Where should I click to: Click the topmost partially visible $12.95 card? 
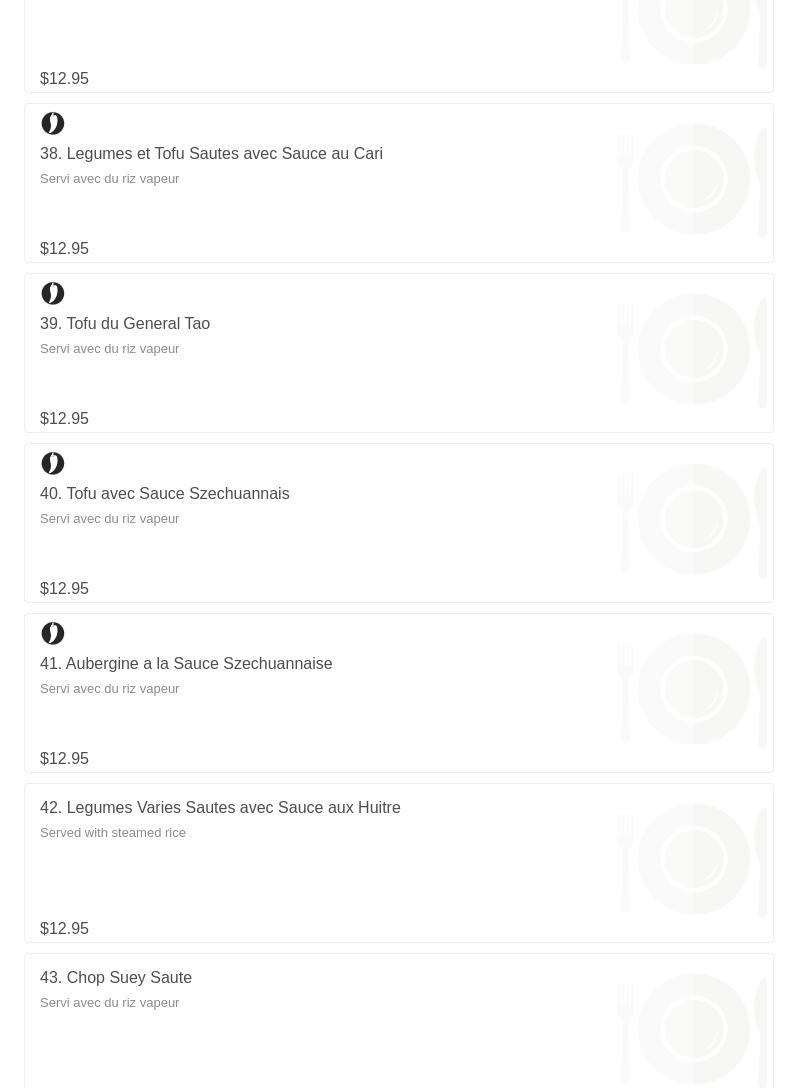399,46
